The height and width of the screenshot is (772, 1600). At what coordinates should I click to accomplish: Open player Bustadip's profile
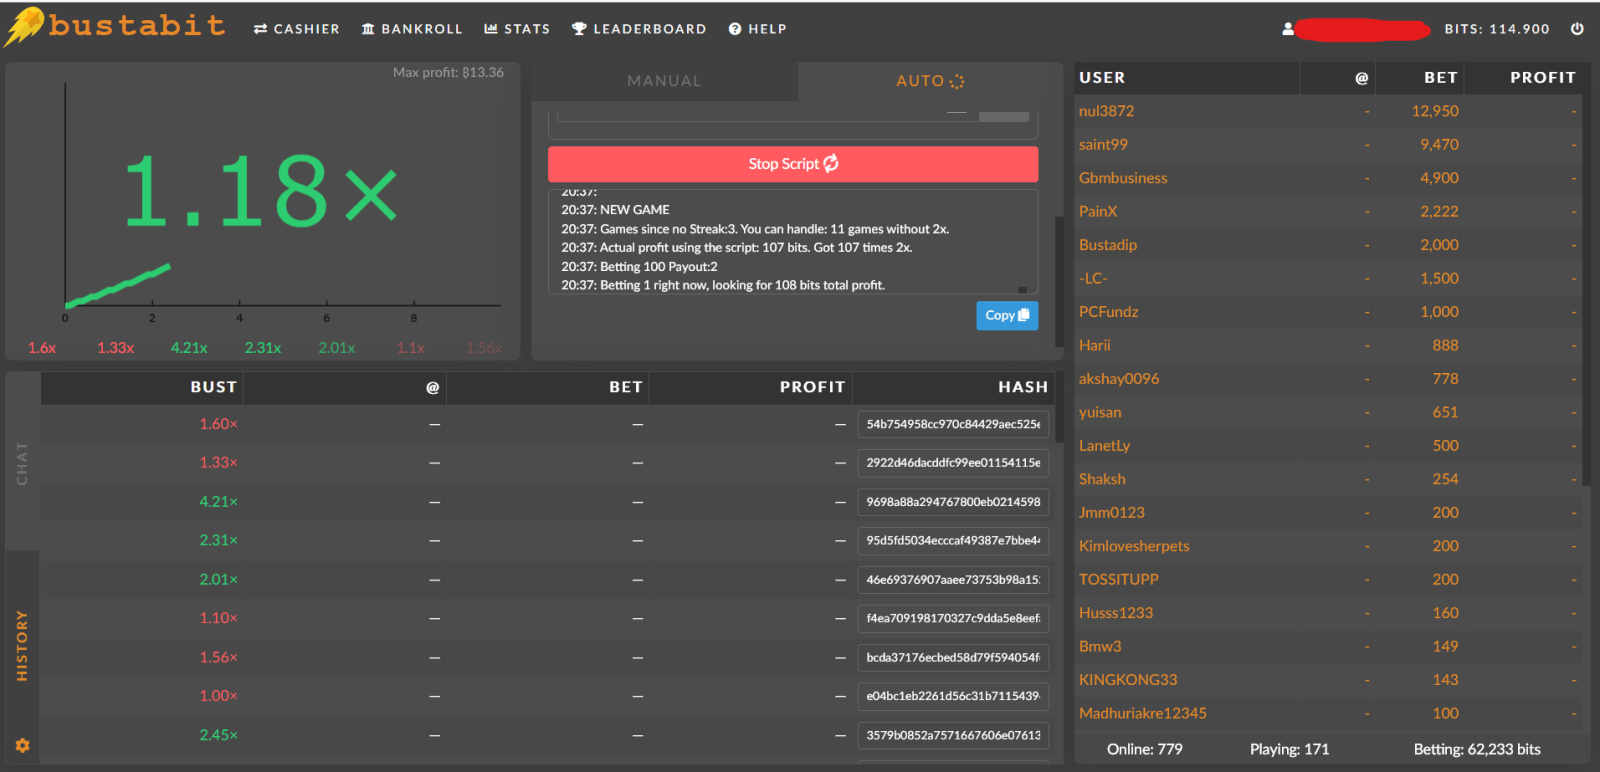tap(1108, 245)
